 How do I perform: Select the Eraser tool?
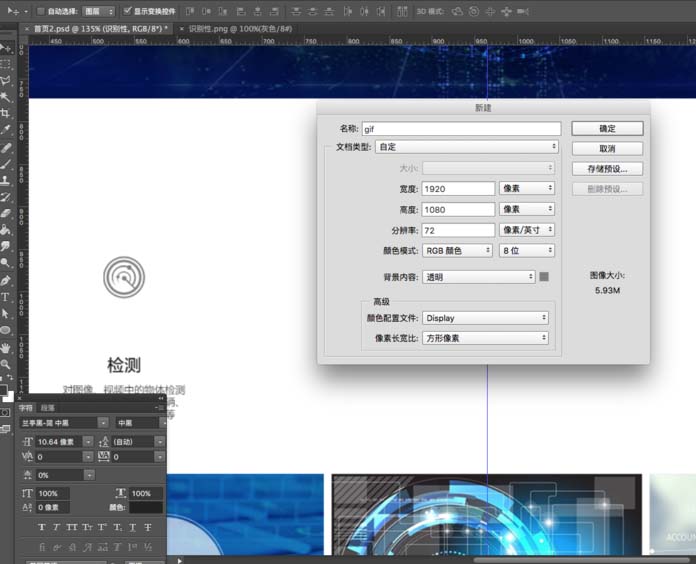tap(6, 213)
